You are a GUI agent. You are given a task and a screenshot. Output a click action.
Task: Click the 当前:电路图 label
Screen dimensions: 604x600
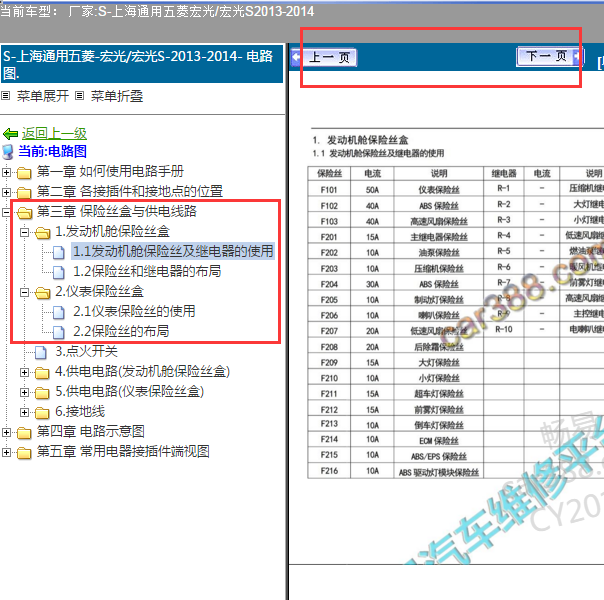tap(52, 151)
